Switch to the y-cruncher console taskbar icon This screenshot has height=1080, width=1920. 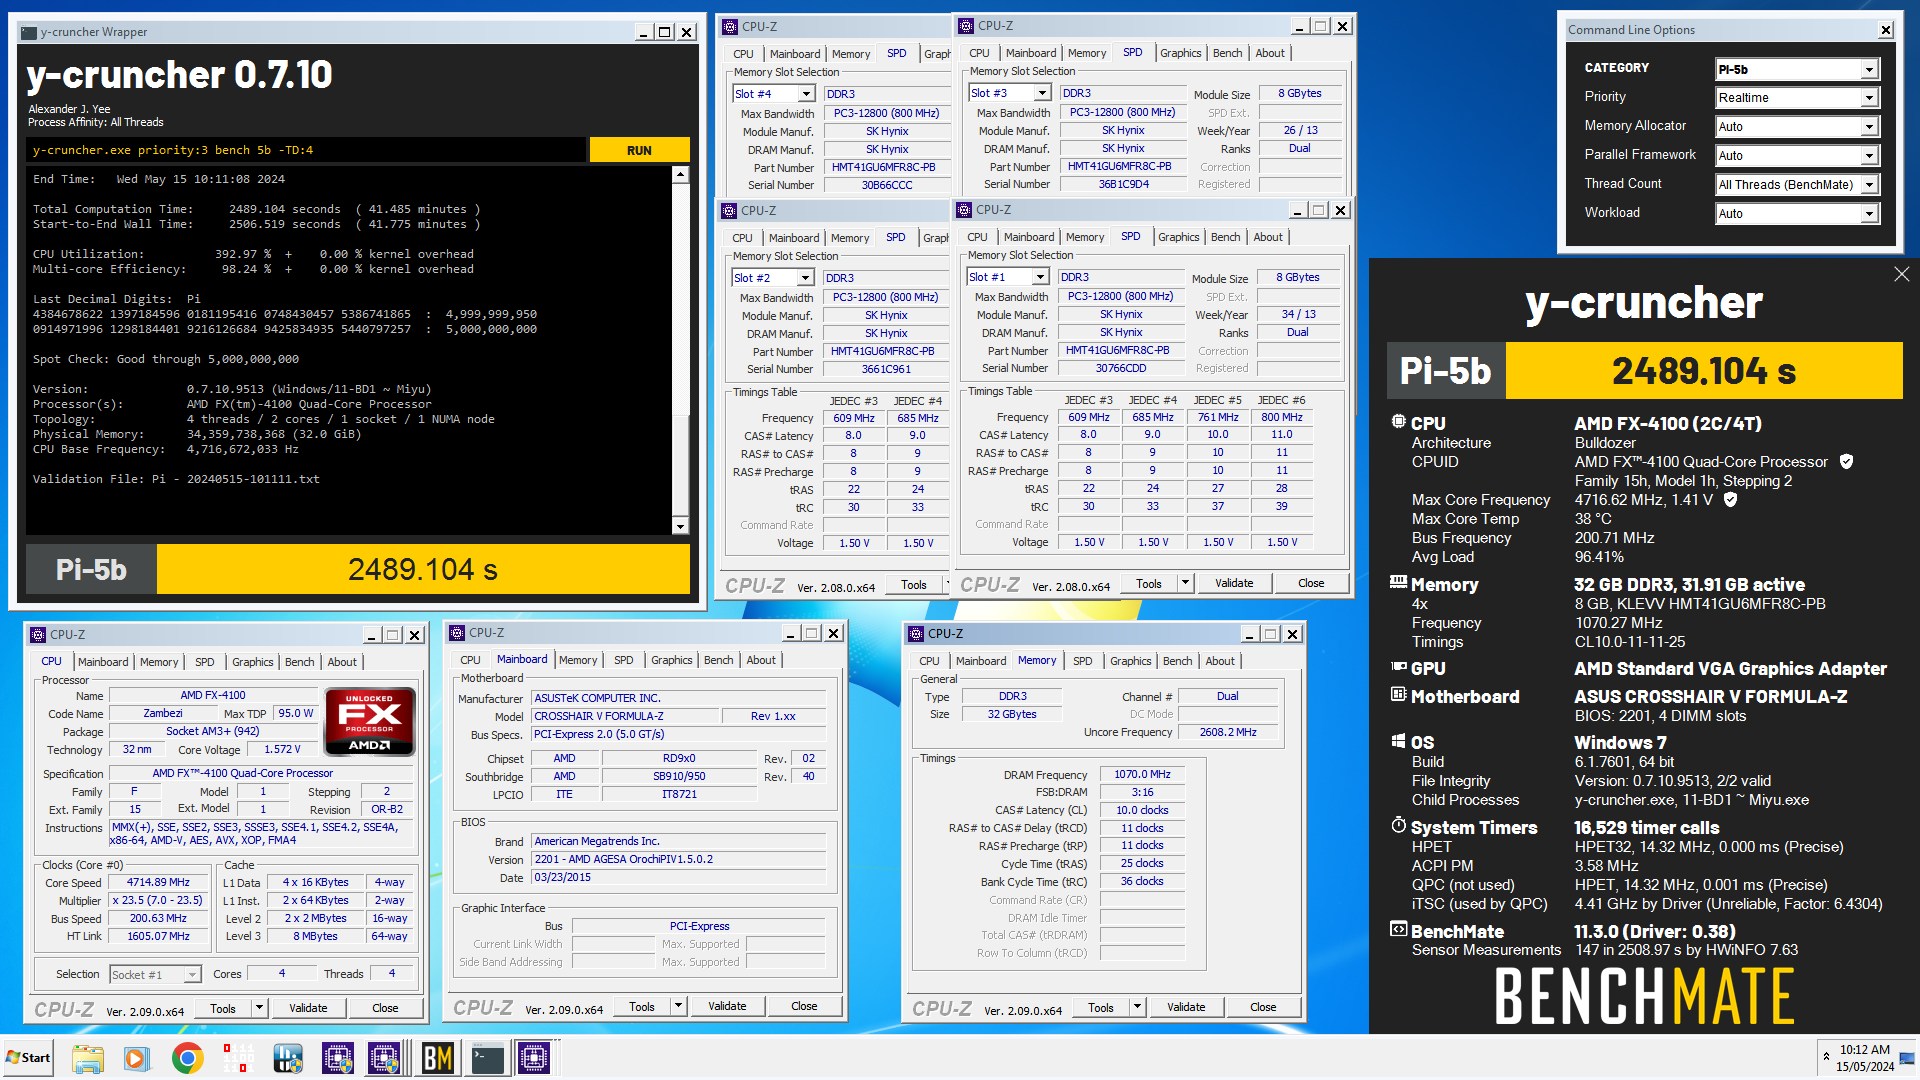click(x=487, y=1058)
